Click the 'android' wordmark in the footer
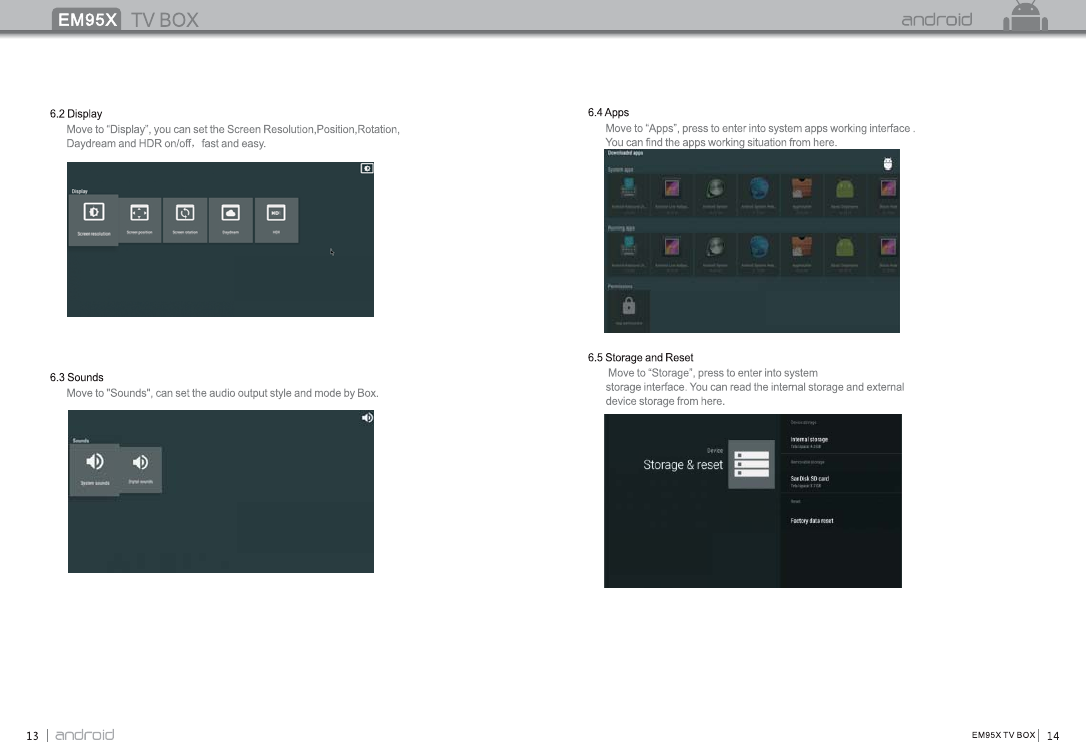1086x742 pixels. pos(84,734)
